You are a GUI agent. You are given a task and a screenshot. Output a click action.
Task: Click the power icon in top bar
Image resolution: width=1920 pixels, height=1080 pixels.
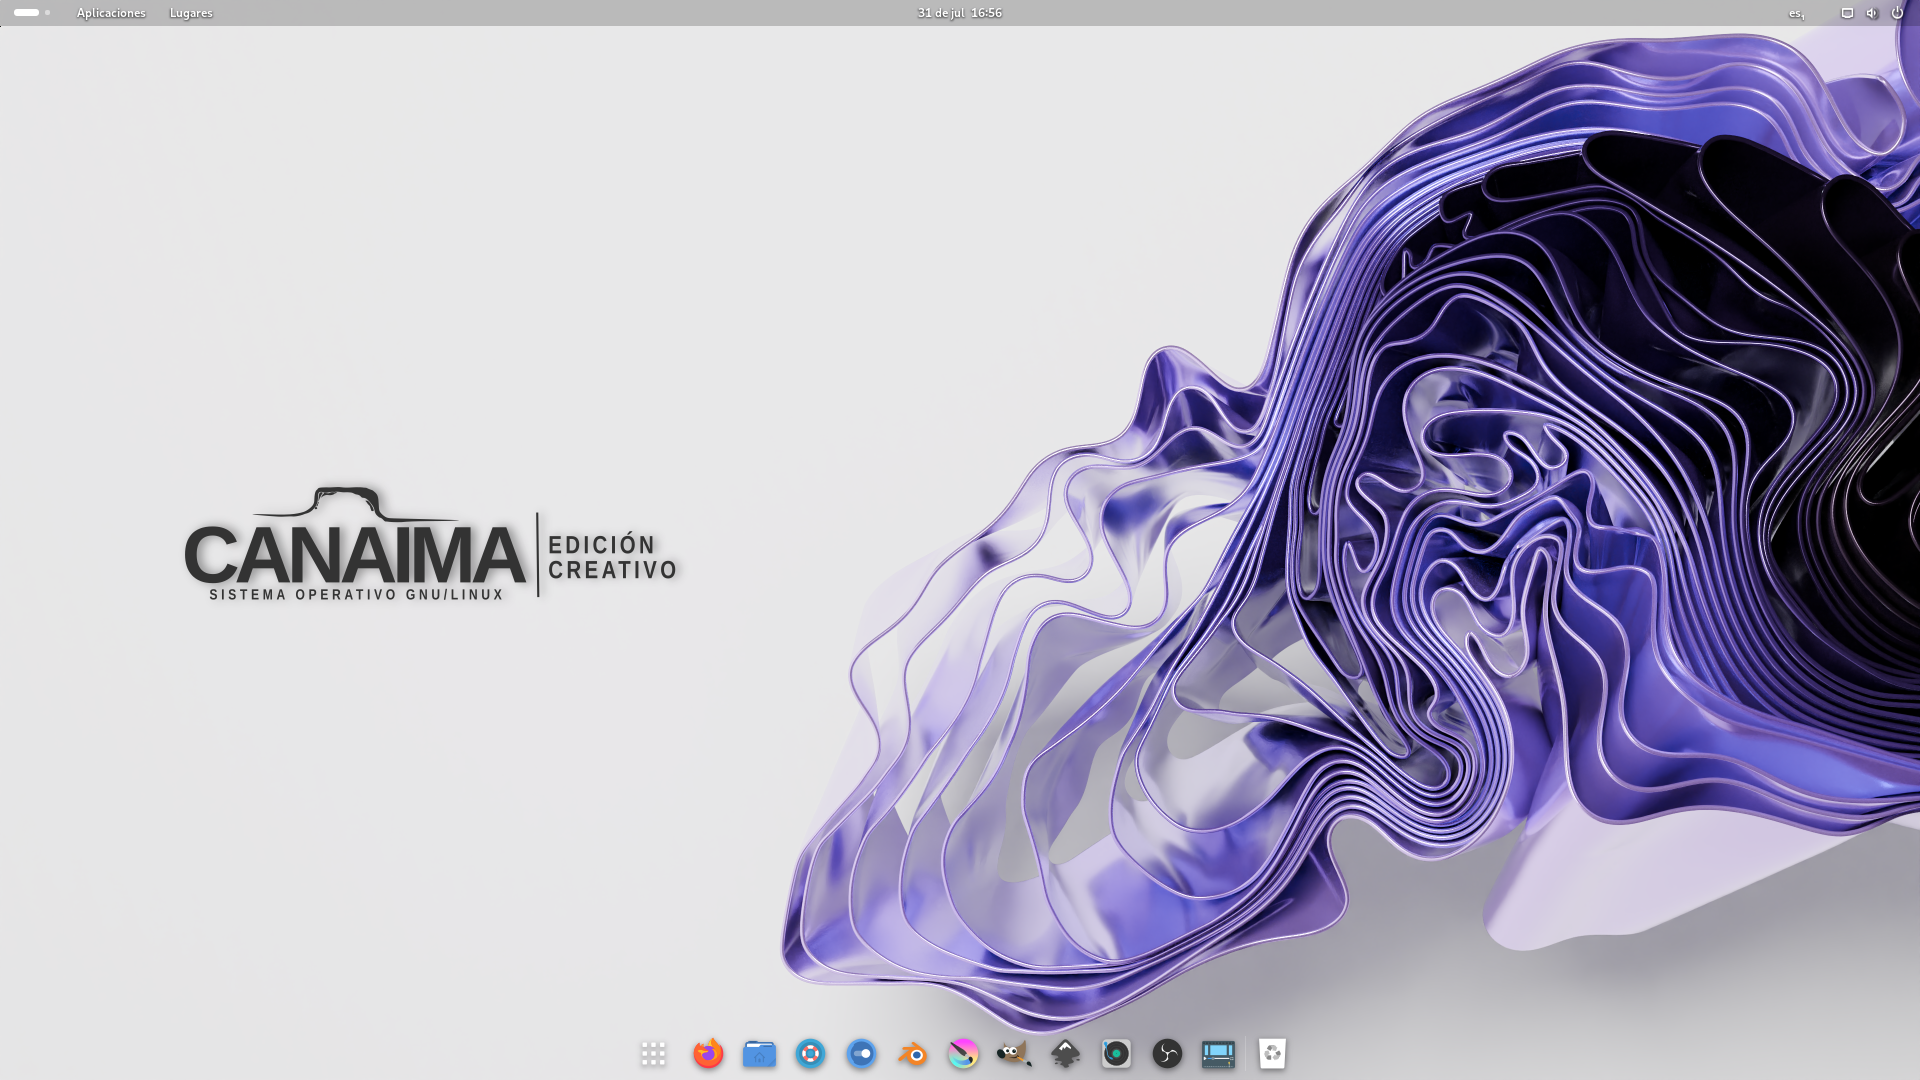click(1897, 13)
